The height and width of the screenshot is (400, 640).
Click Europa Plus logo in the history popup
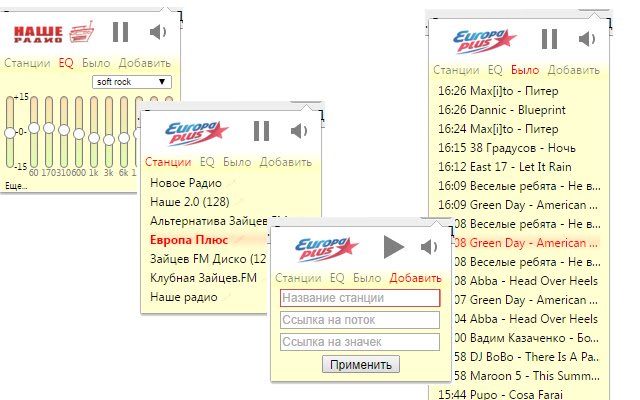point(484,41)
